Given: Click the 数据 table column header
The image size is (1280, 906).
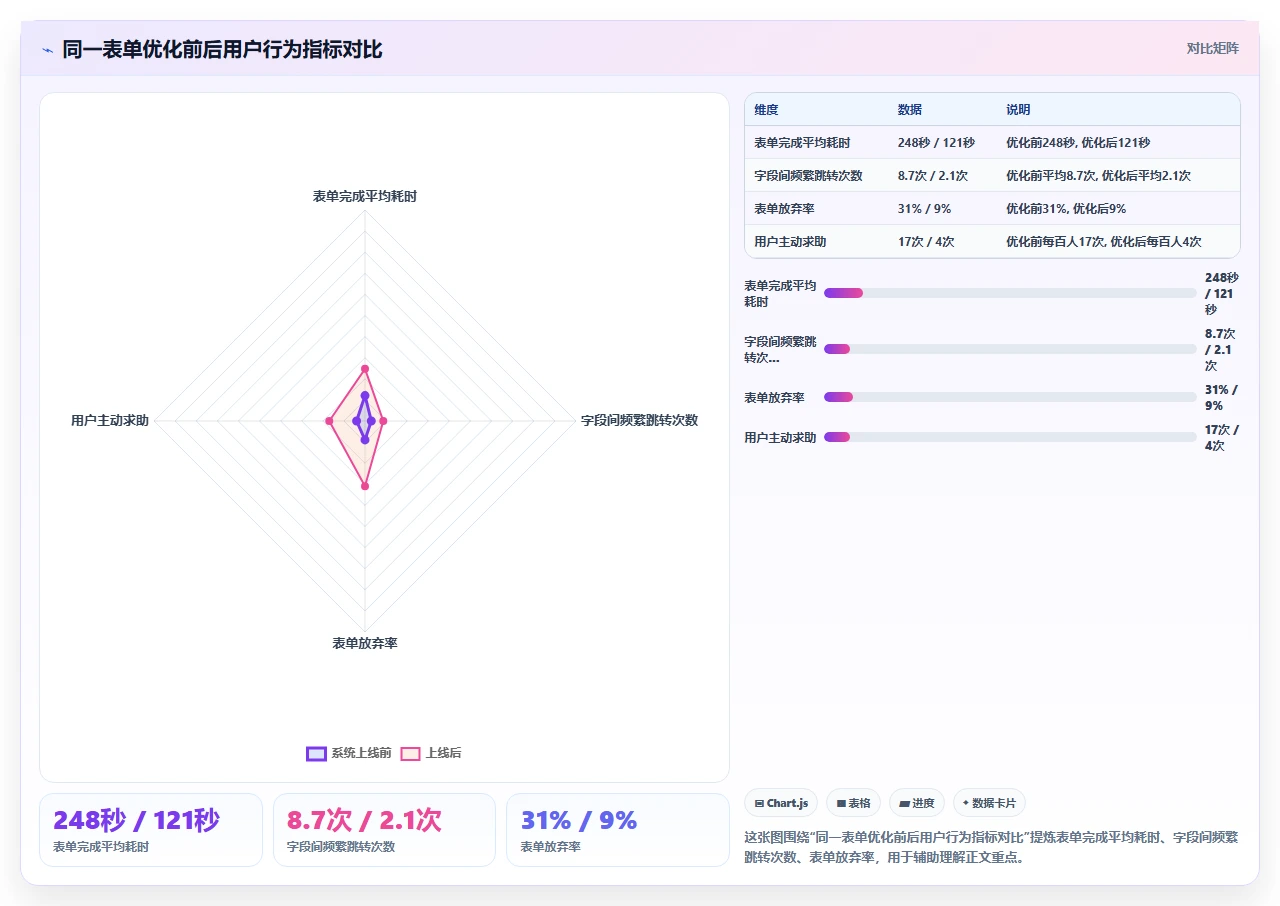Looking at the screenshot, I should tap(910, 110).
